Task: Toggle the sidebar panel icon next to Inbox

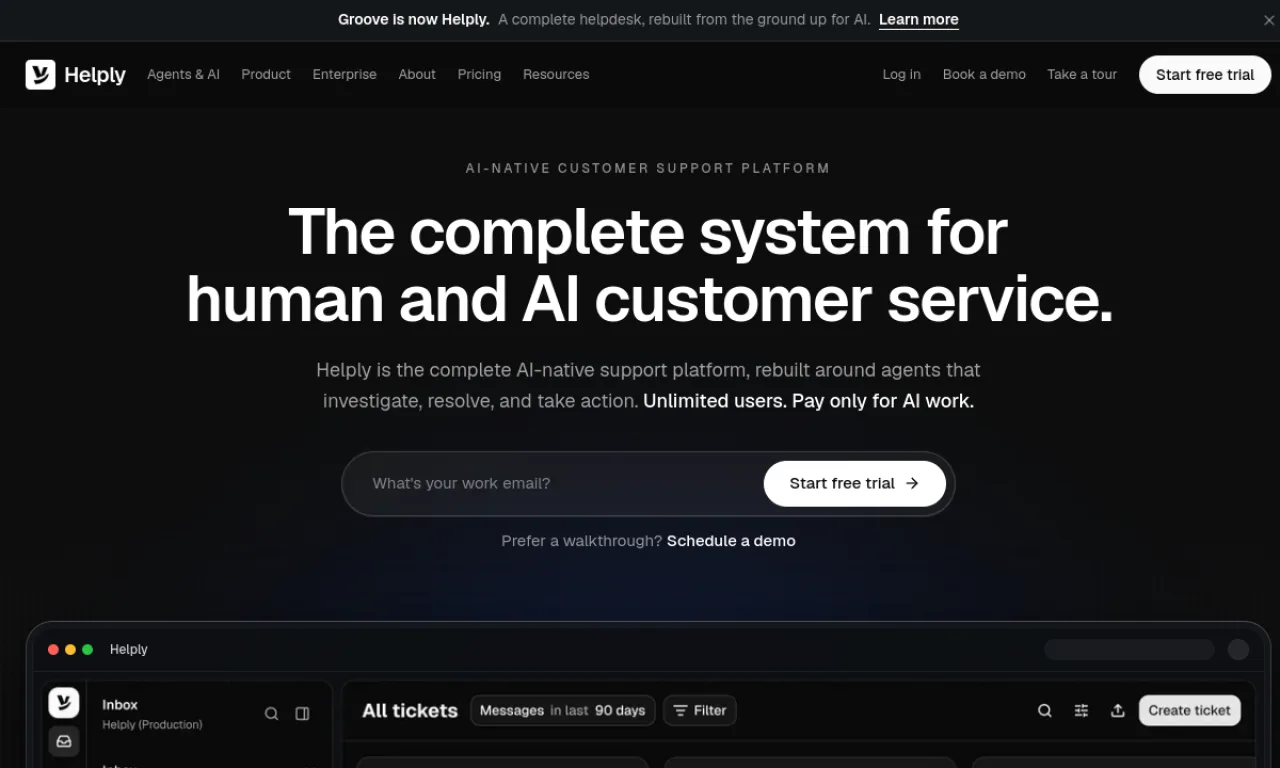Action: tap(302, 714)
